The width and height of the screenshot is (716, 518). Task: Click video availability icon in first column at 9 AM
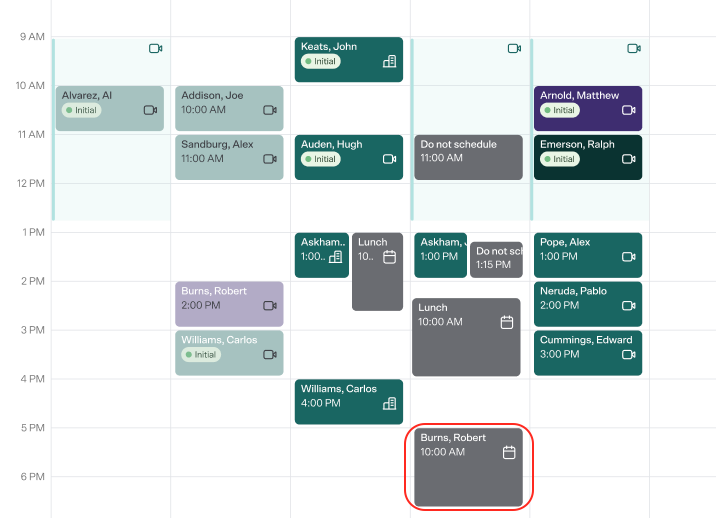pos(156,48)
